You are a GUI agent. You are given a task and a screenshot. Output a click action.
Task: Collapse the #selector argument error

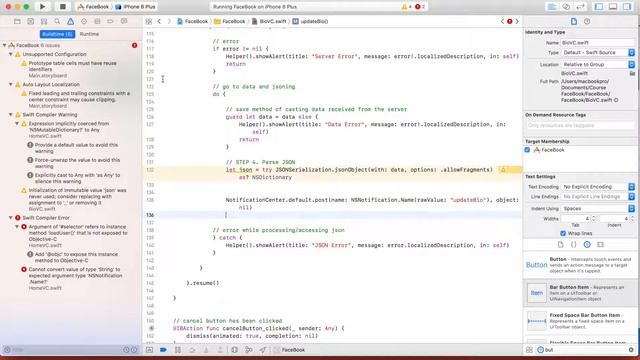17,227
